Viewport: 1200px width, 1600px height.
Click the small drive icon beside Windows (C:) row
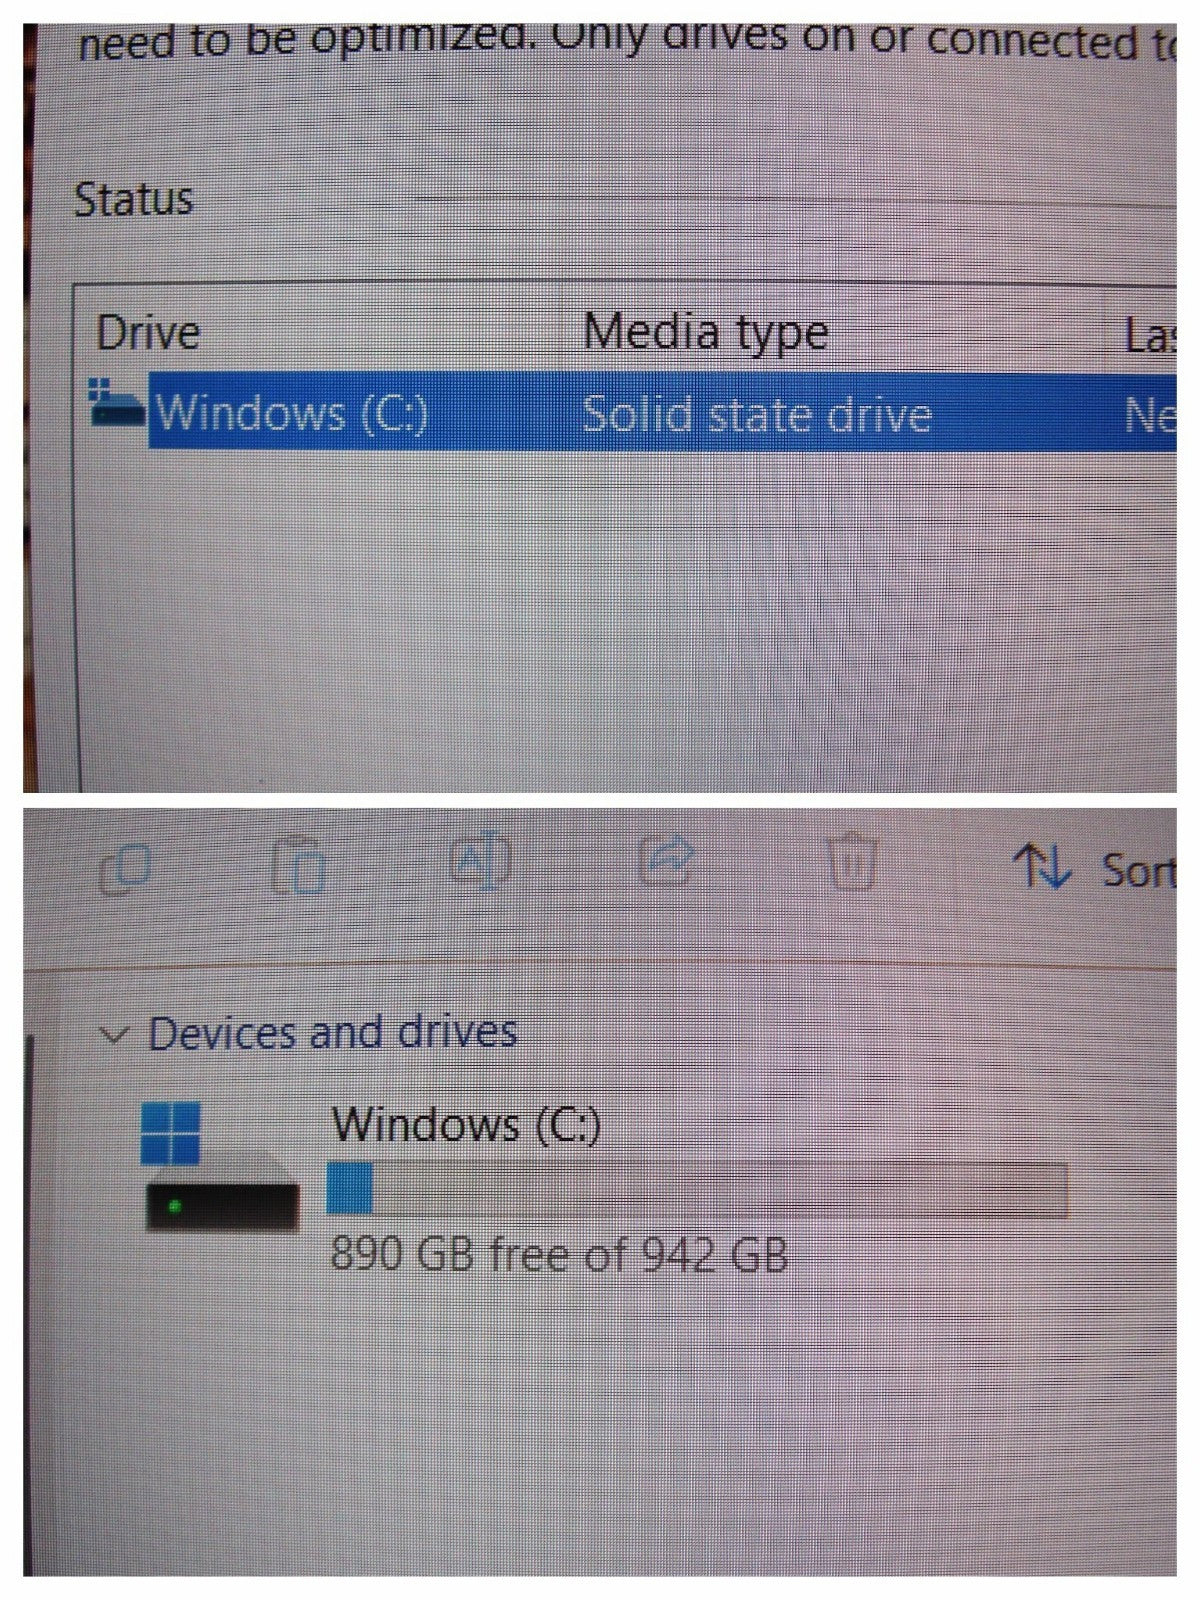point(116,402)
